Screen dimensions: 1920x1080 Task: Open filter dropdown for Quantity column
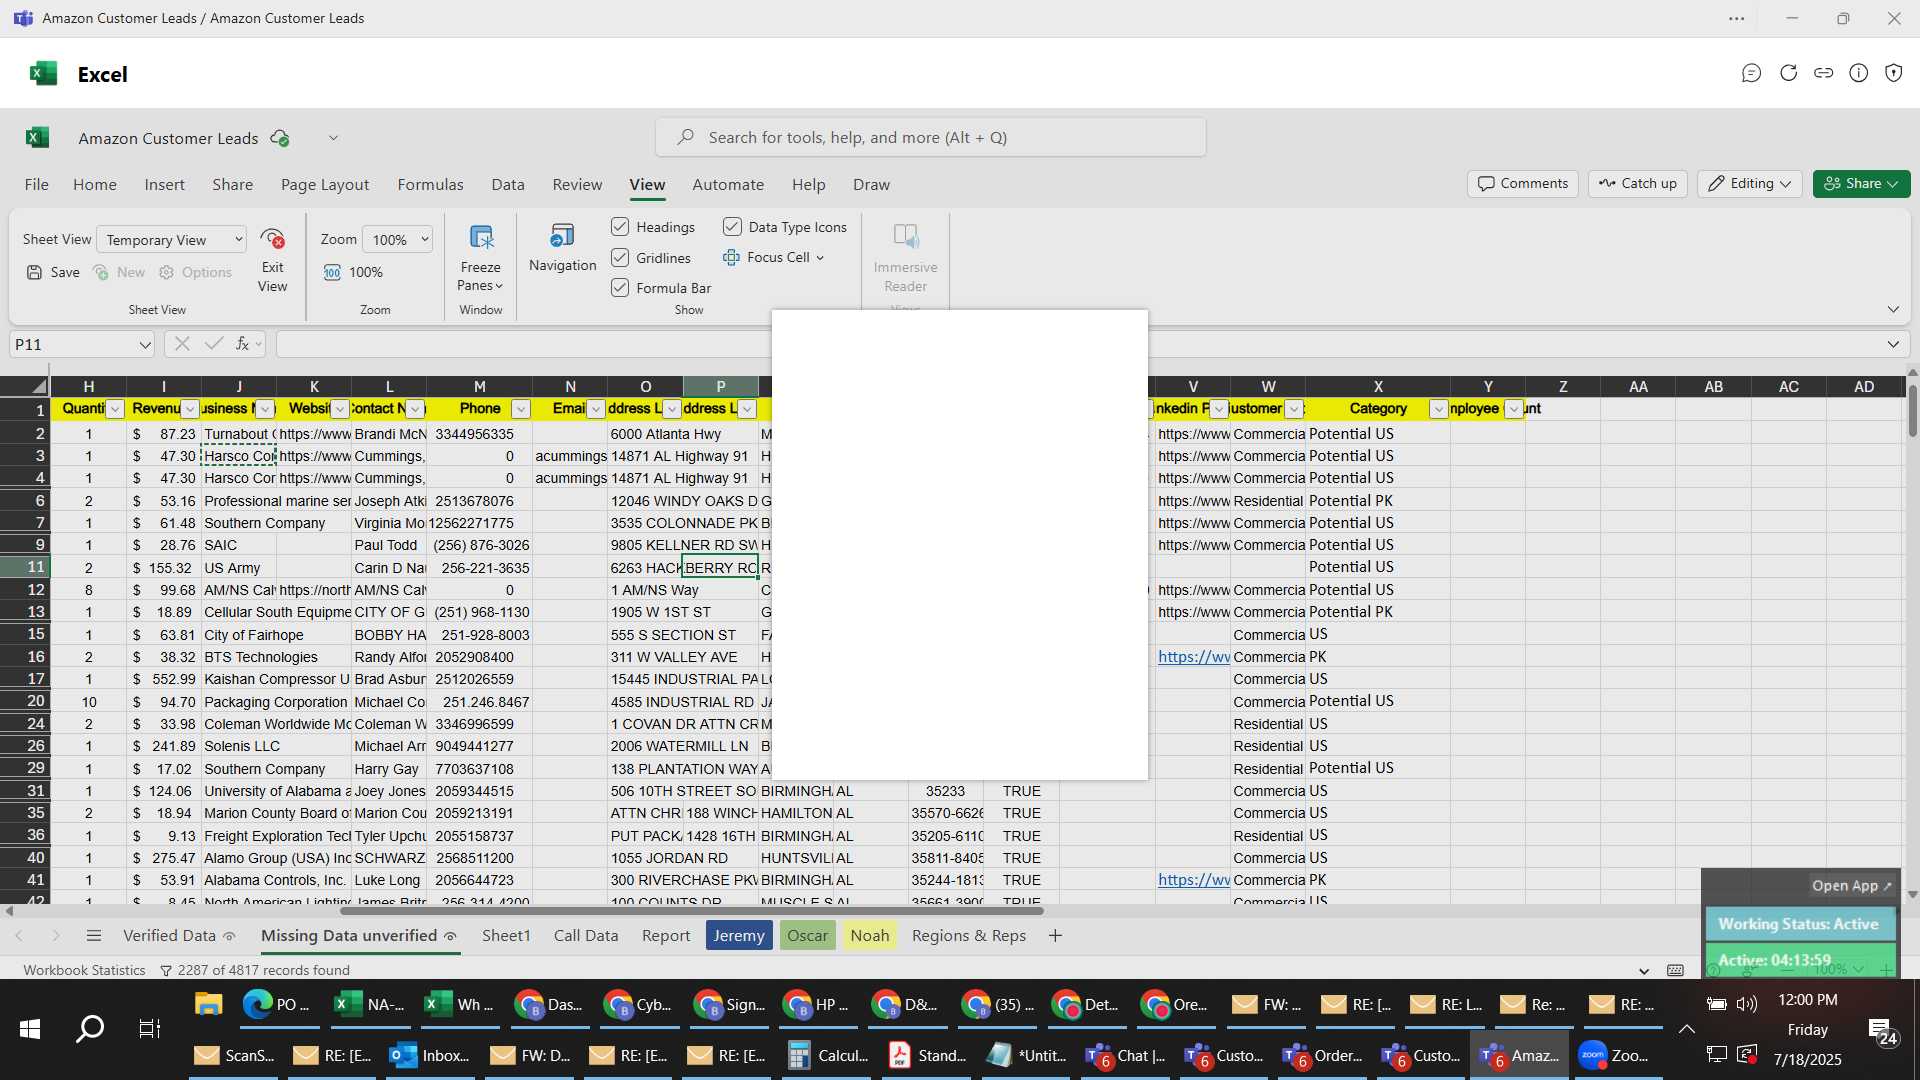click(115, 409)
